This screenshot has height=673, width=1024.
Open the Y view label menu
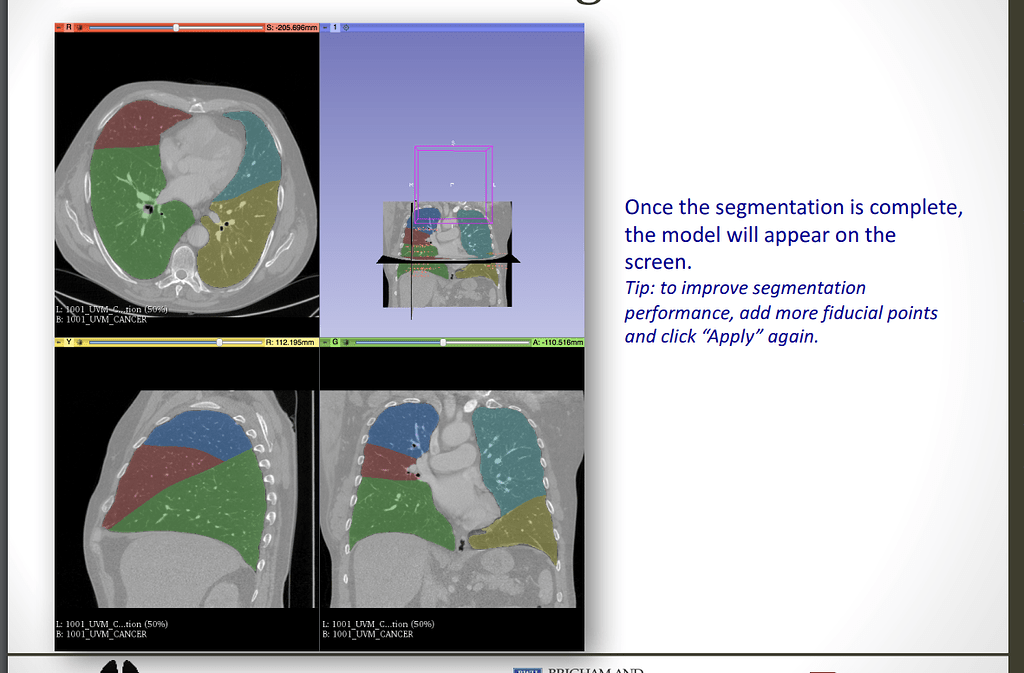(x=67, y=341)
